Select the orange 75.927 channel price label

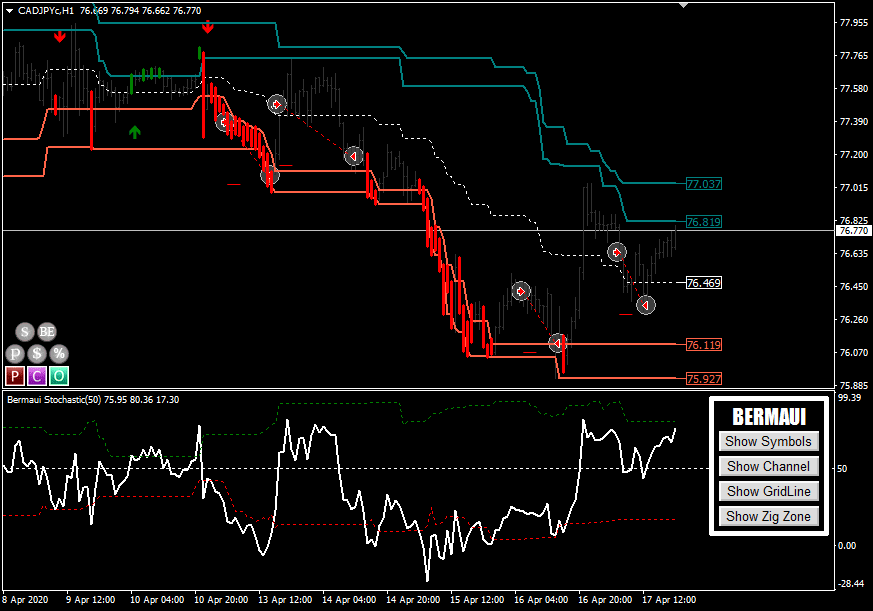tap(704, 379)
